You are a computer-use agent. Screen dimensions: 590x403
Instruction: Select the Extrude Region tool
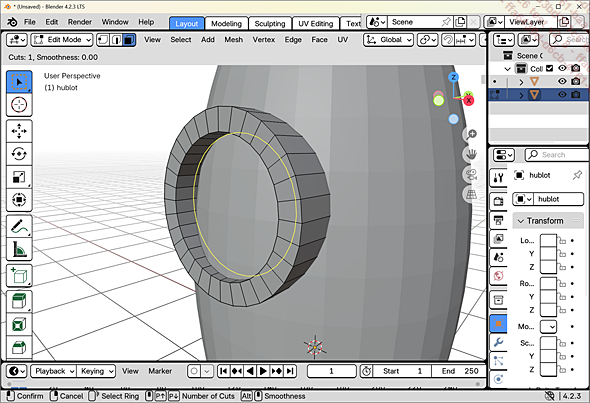pos(19,301)
